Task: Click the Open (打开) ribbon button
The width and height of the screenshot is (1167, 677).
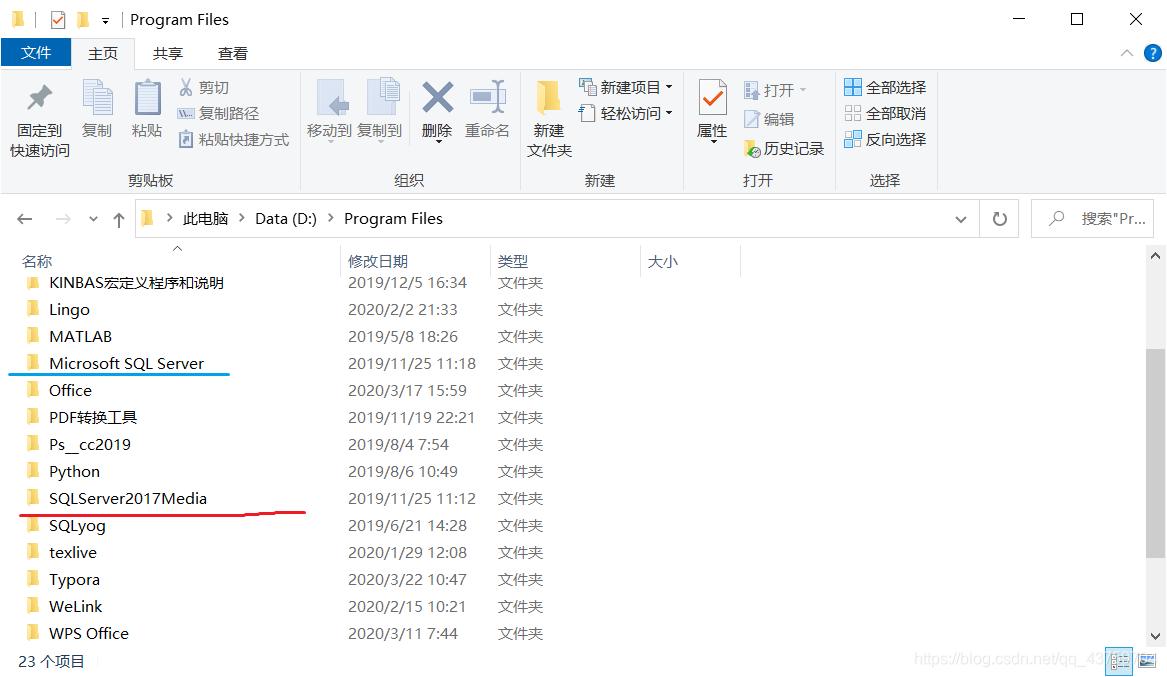Action: (774, 91)
